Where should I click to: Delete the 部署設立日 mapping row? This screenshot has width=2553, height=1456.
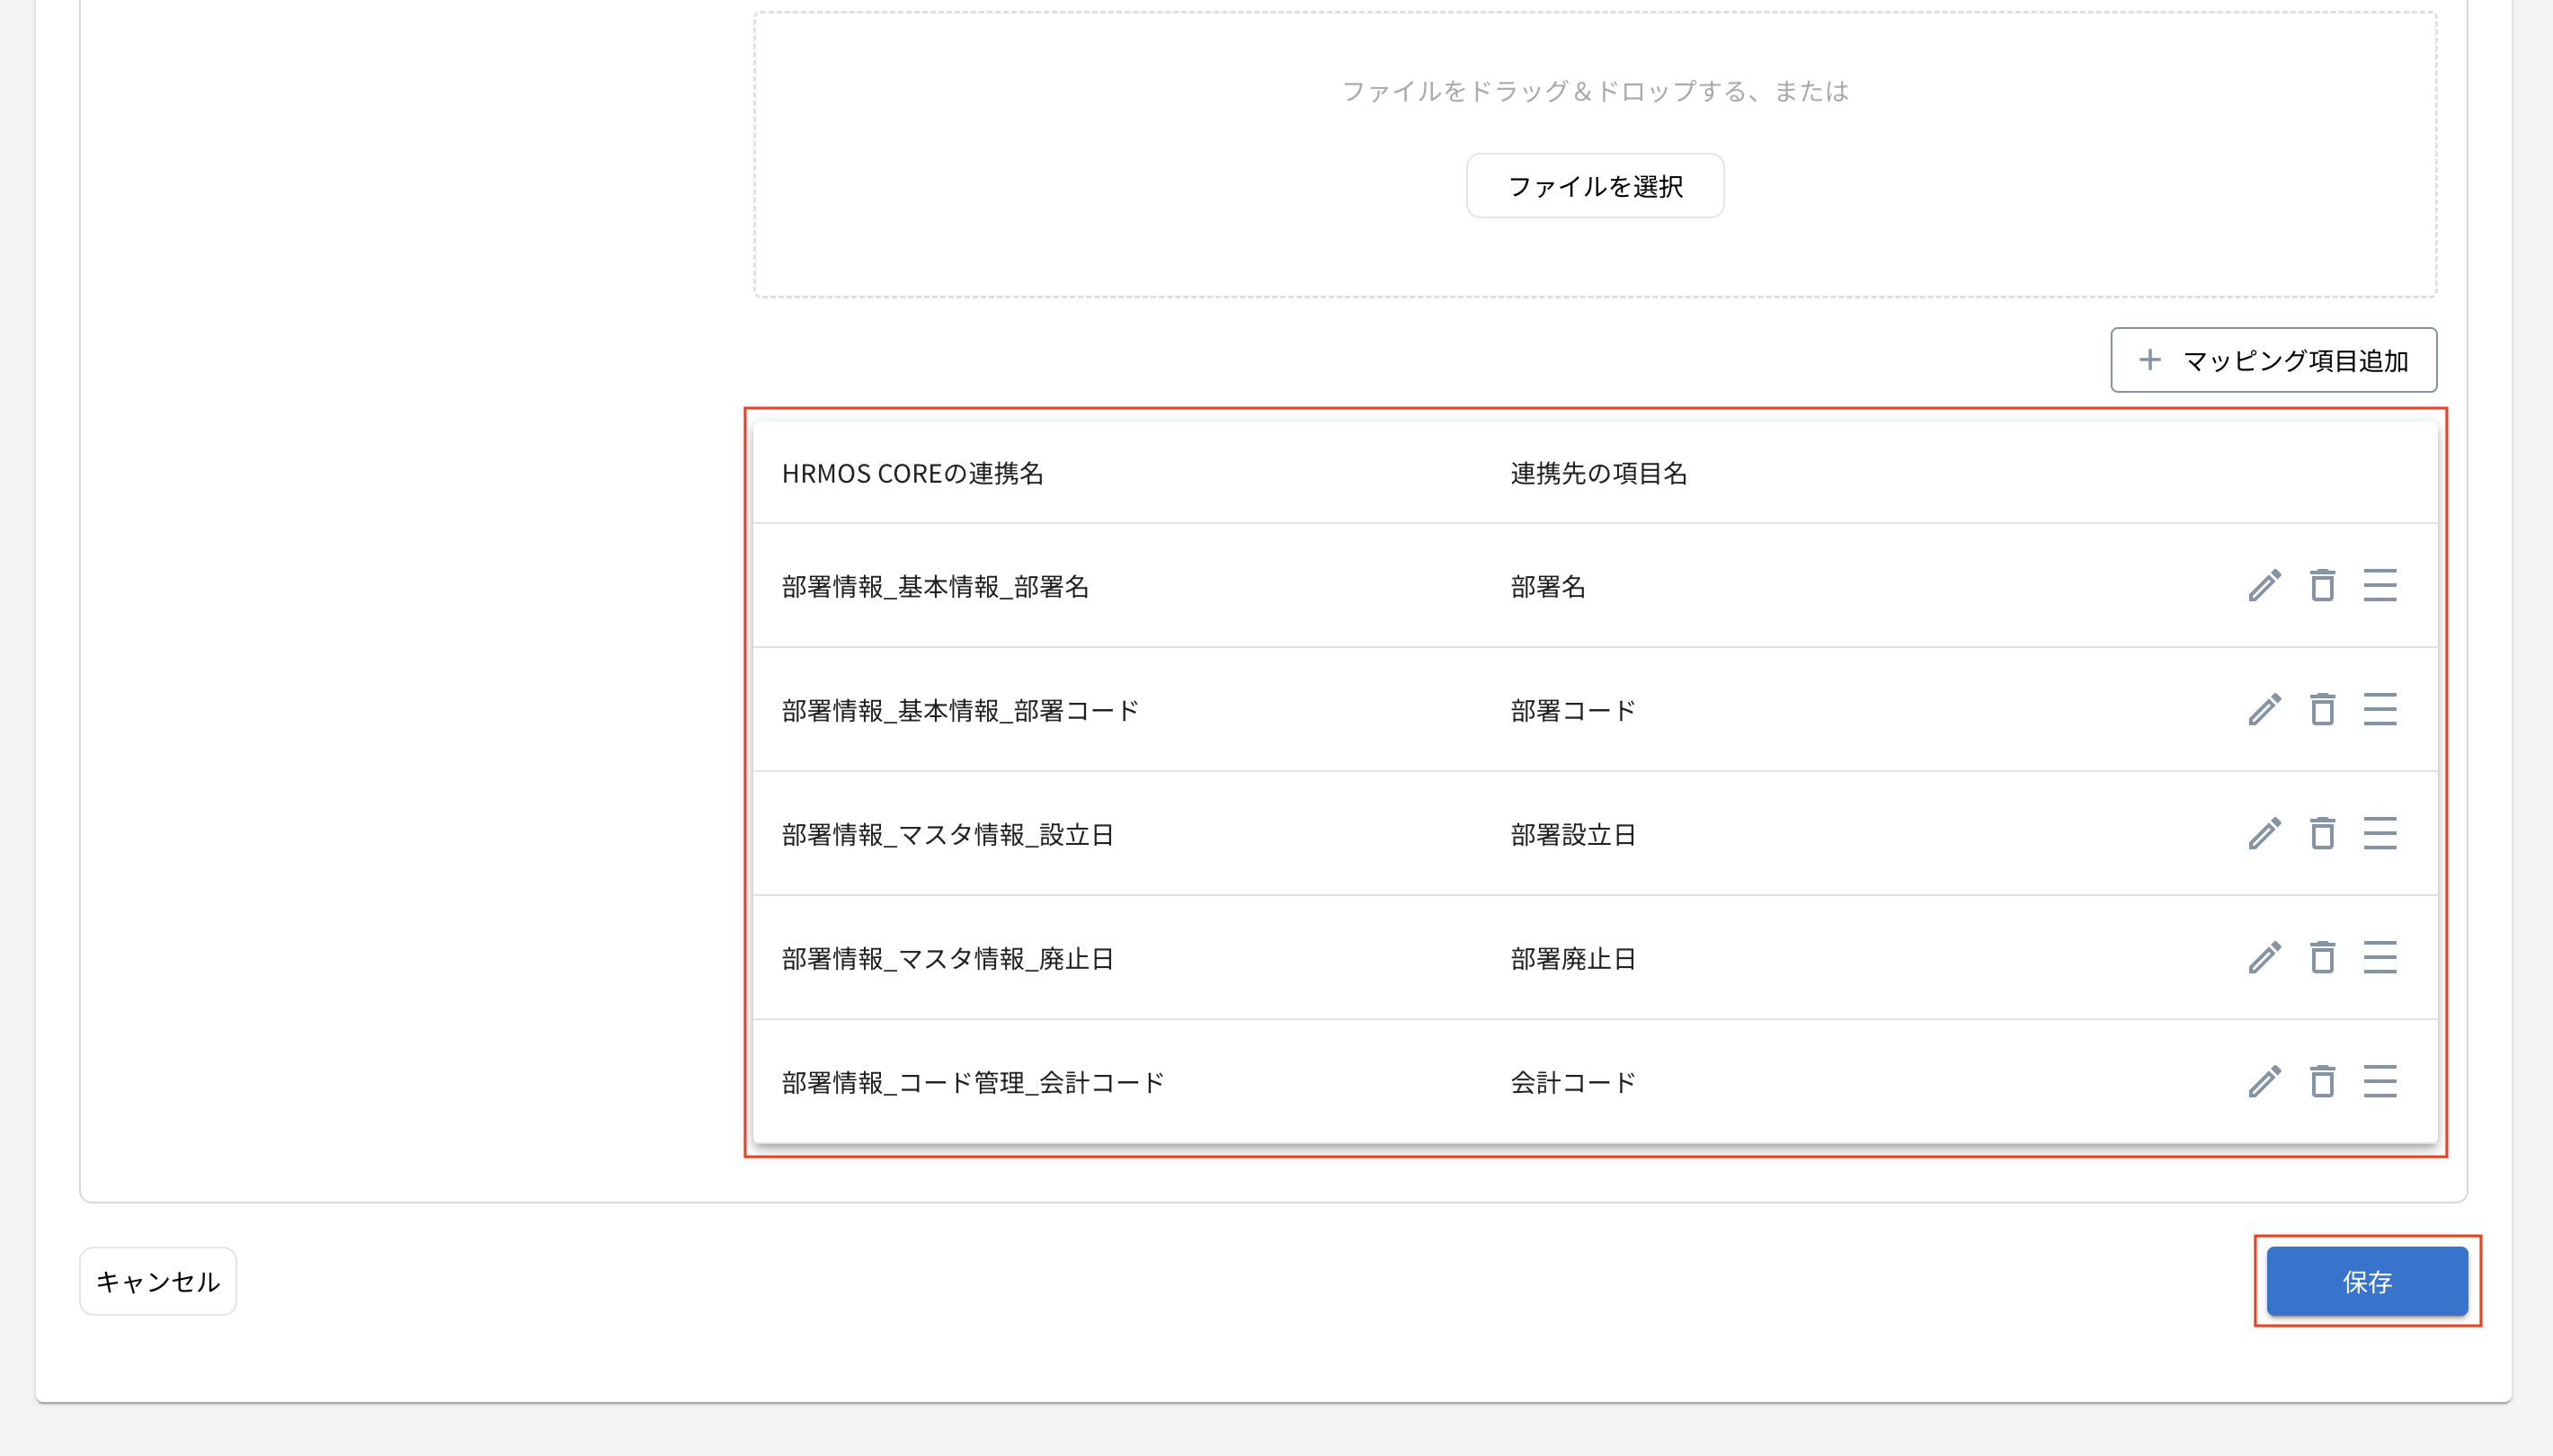[x=2322, y=833]
